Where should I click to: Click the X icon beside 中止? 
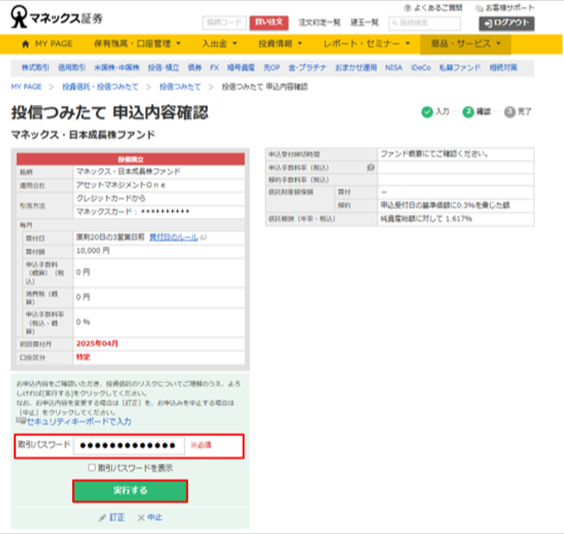click(x=141, y=518)
